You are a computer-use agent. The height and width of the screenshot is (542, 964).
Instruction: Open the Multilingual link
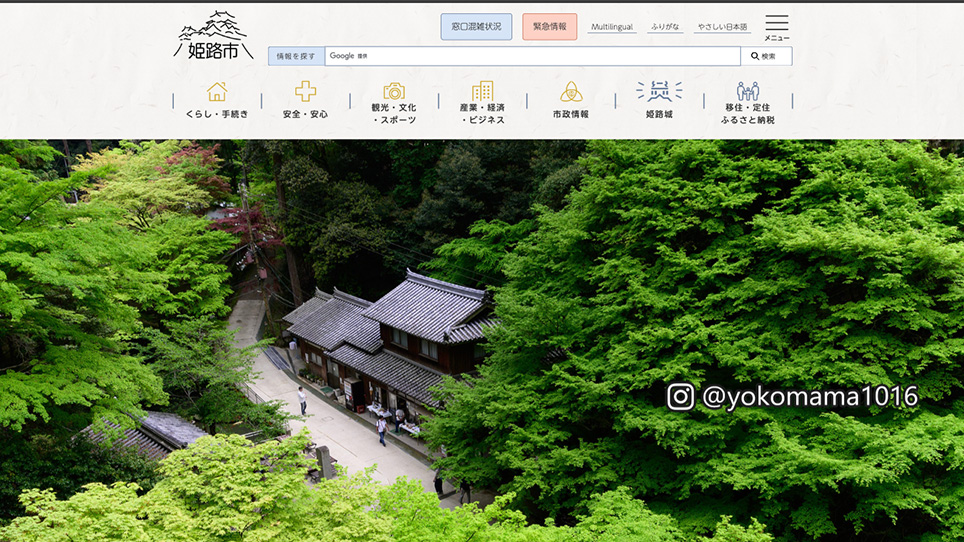point(612,27)
